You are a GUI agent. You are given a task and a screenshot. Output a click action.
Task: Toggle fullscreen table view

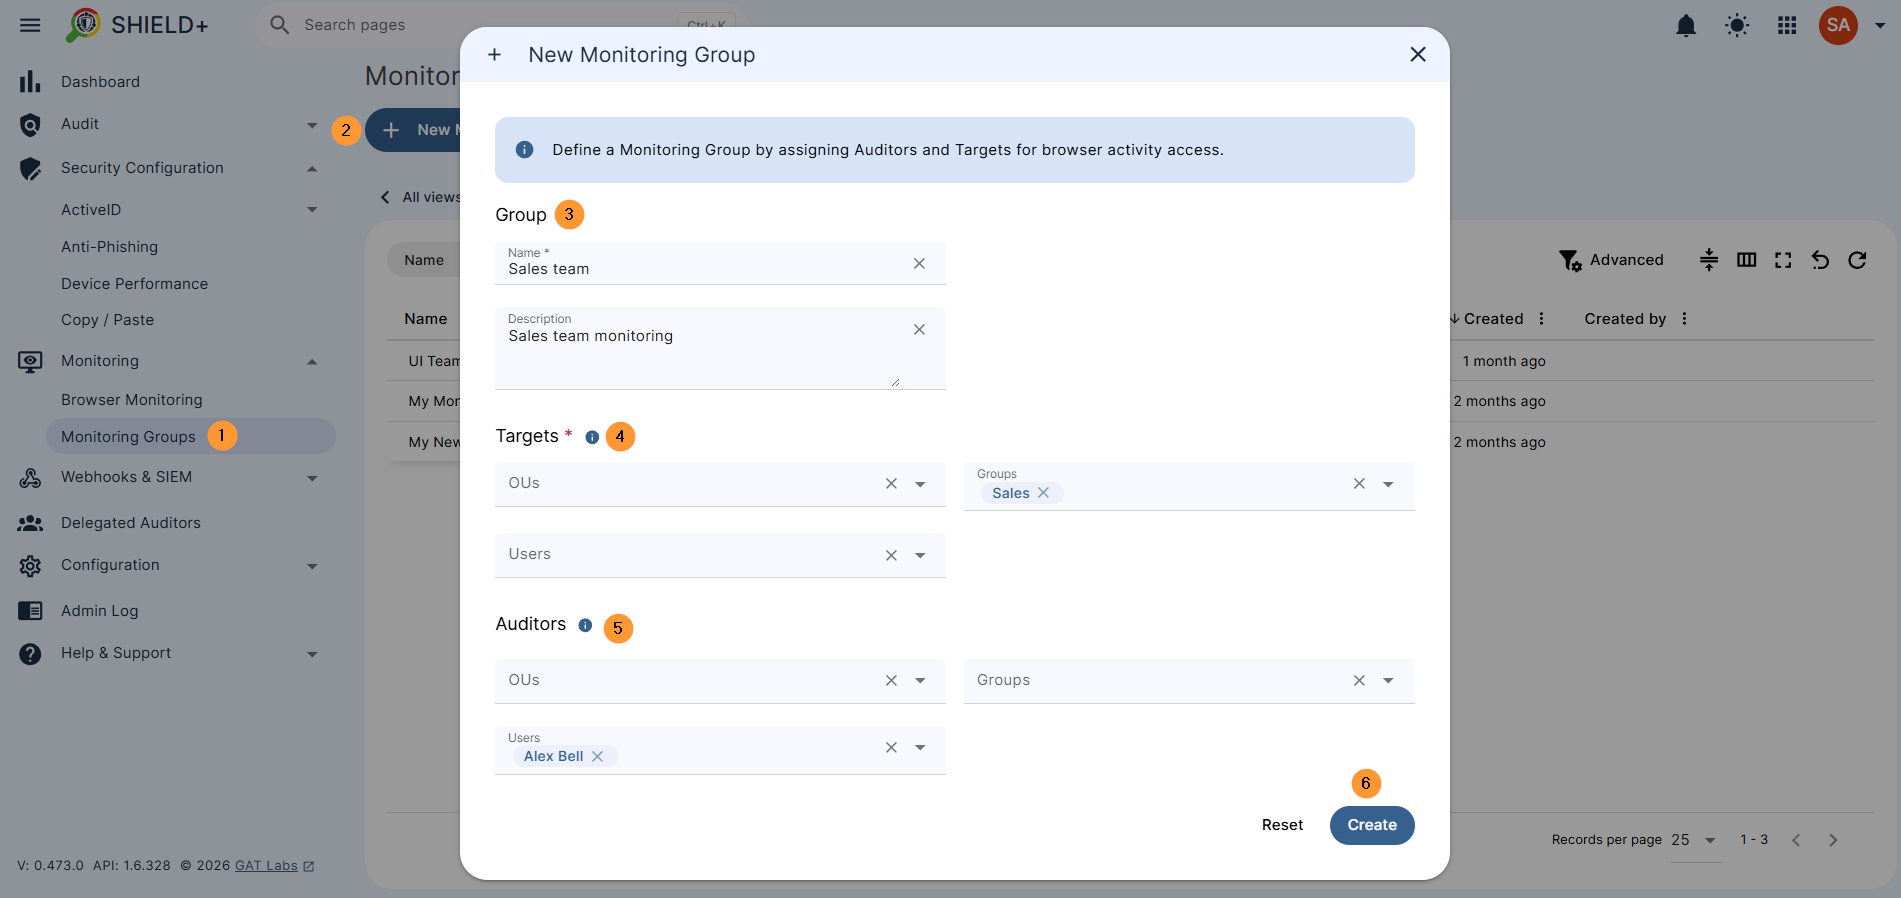(1783, 260)
